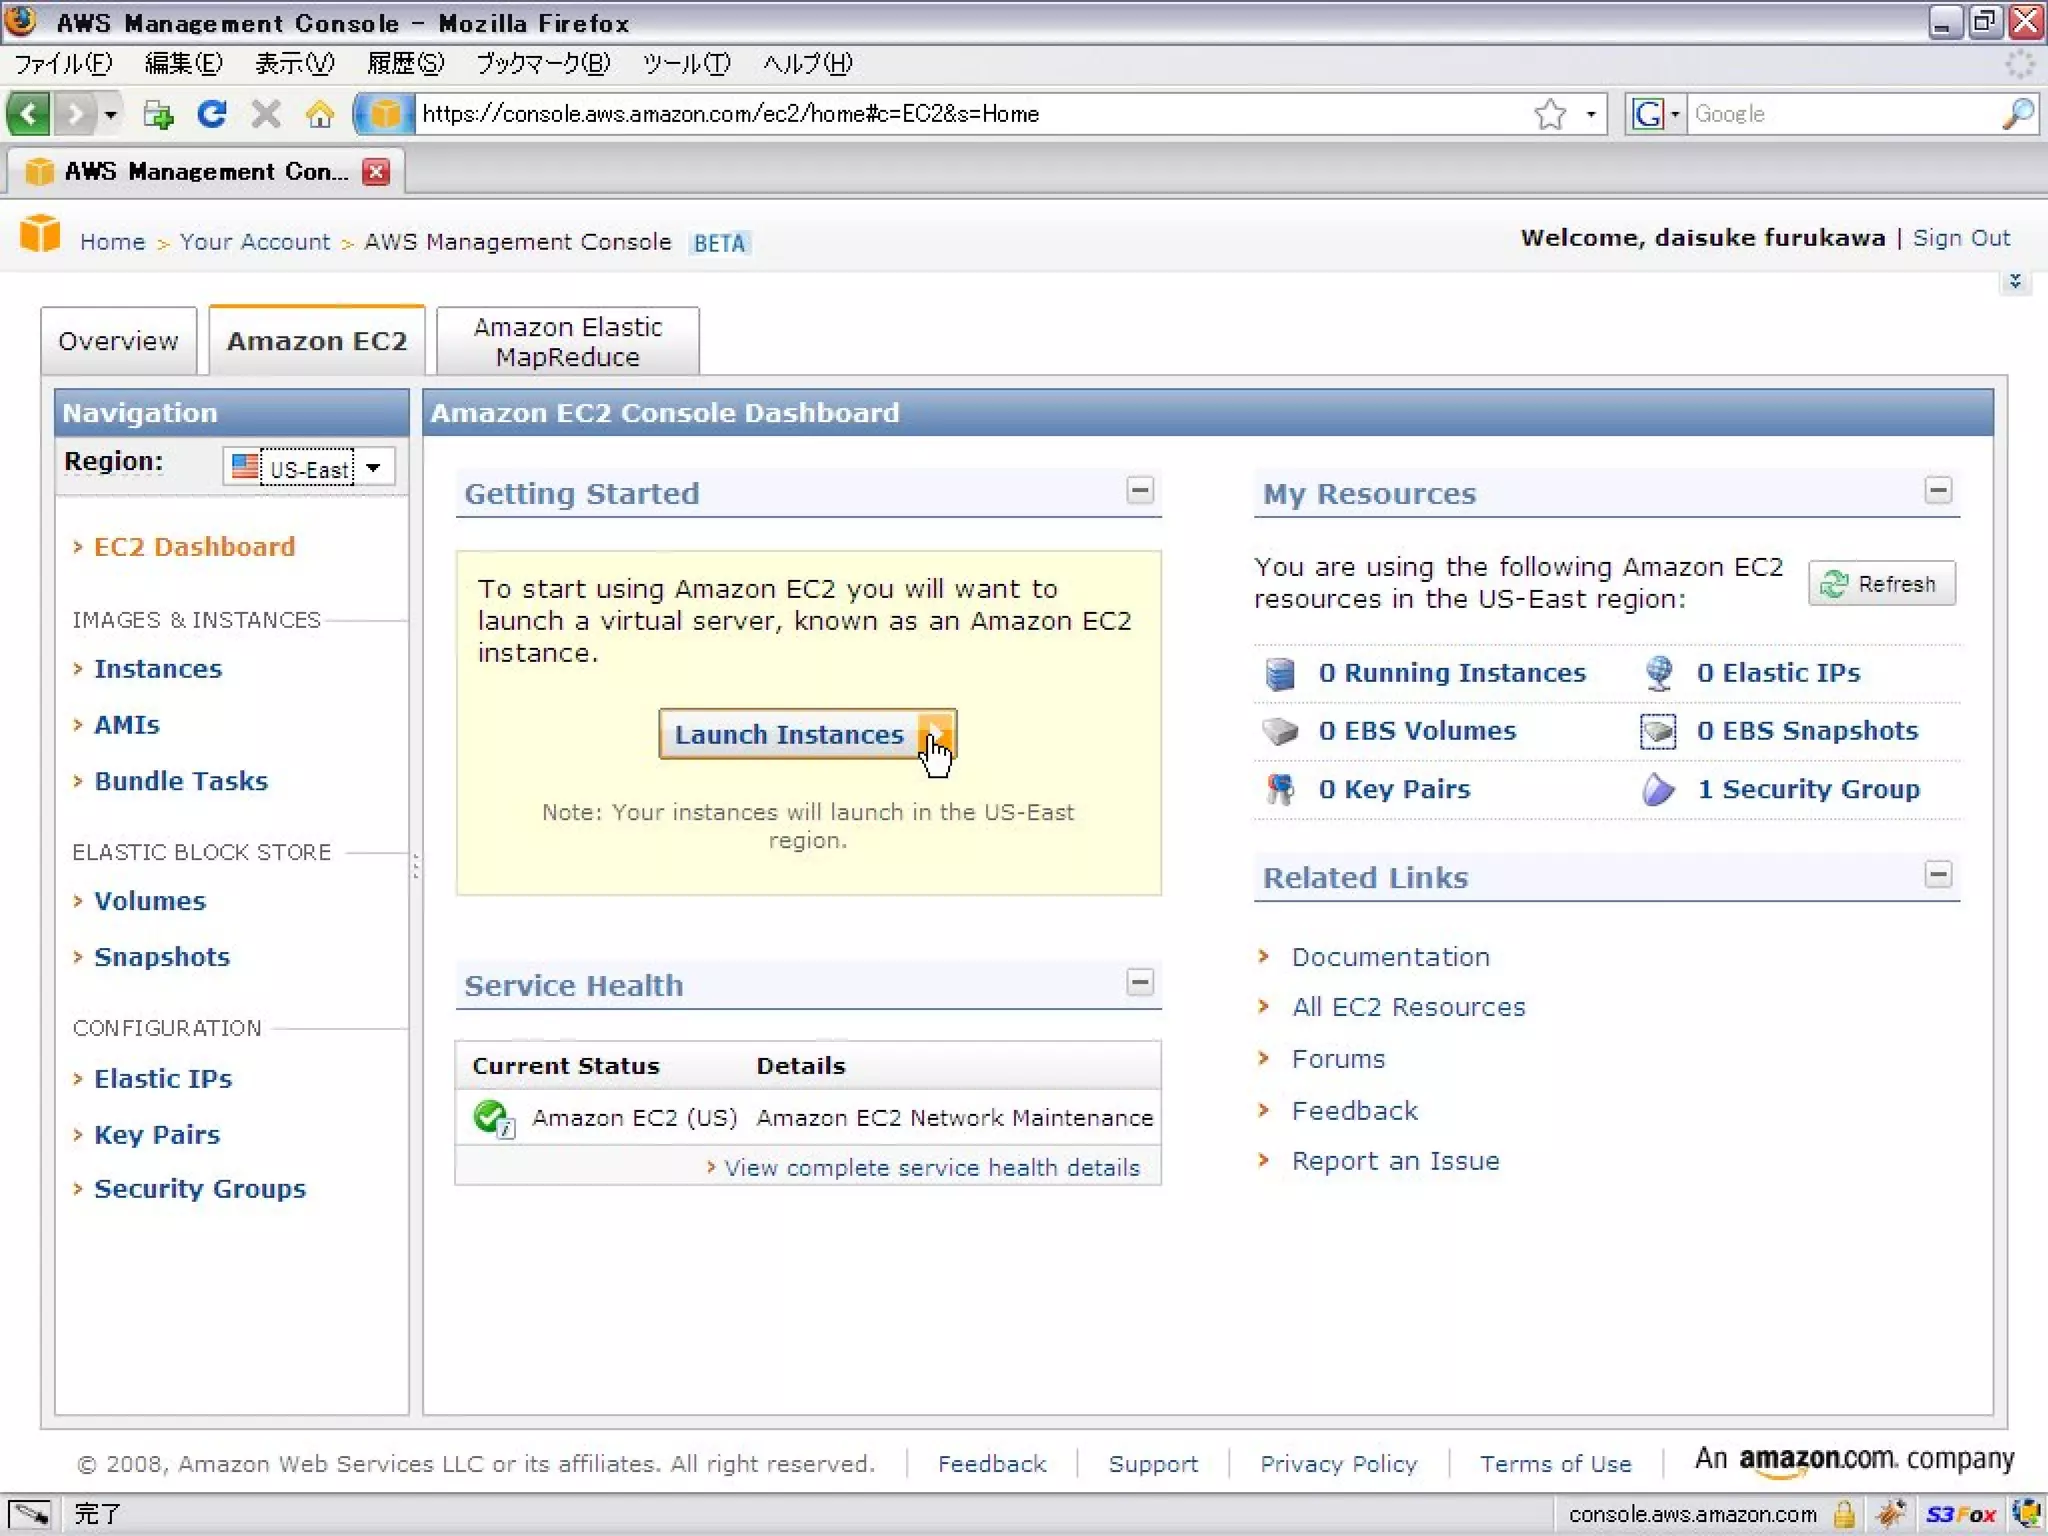Open the Region US-East dropdown
This screenshot has height=1536, width=2048.
(x=308, y=467)
